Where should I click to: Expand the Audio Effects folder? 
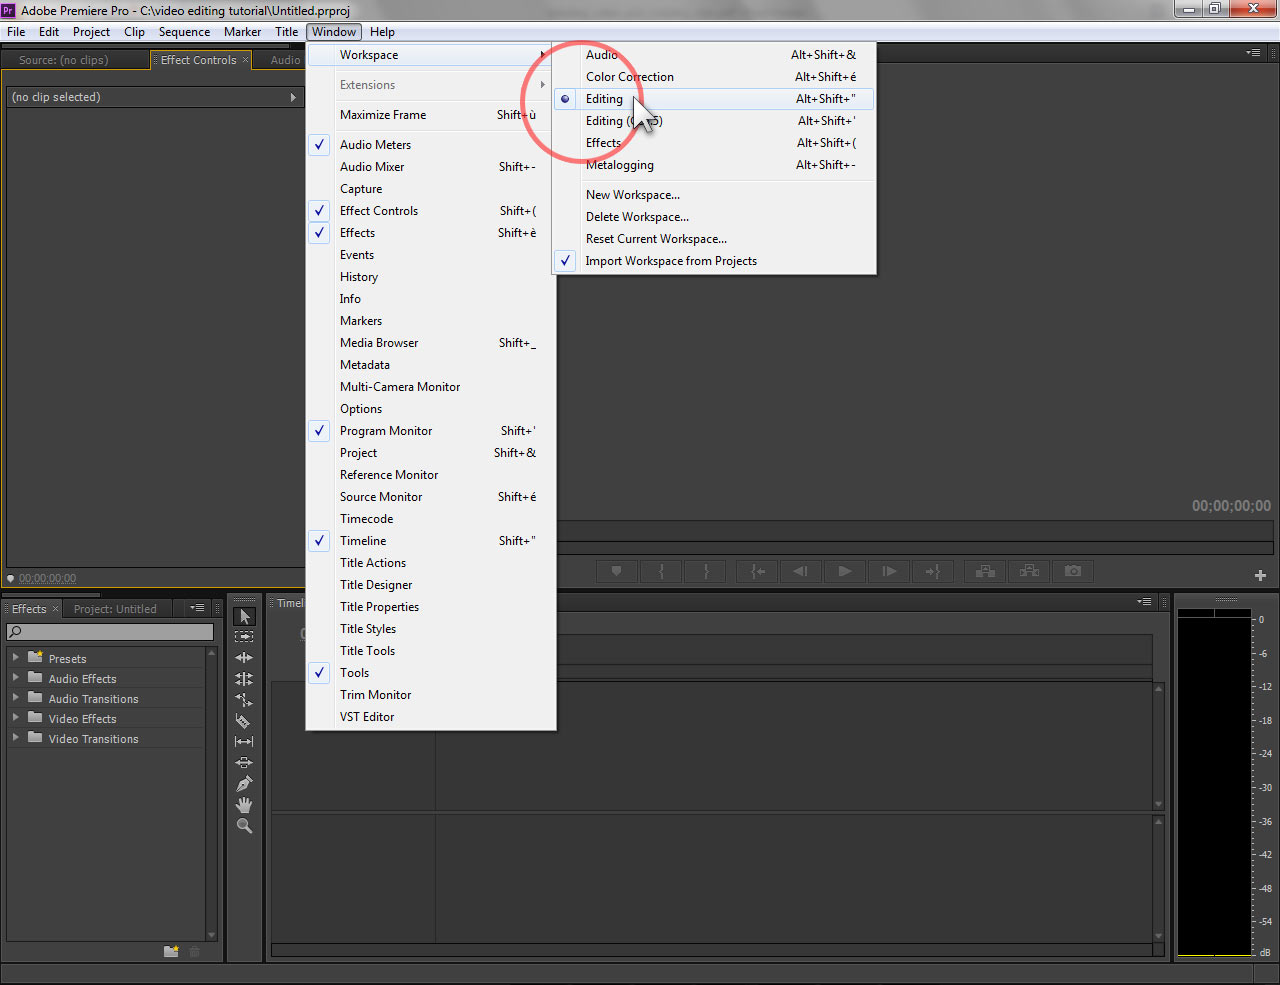[x=16, y=678]
